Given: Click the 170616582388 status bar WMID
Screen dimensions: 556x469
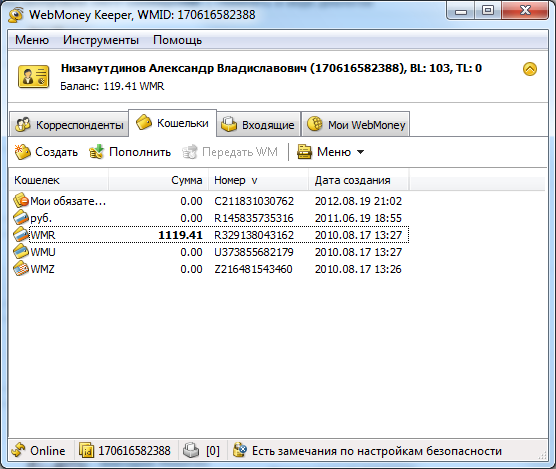Looking at the screenshot, I should click(x=134, y=451).
